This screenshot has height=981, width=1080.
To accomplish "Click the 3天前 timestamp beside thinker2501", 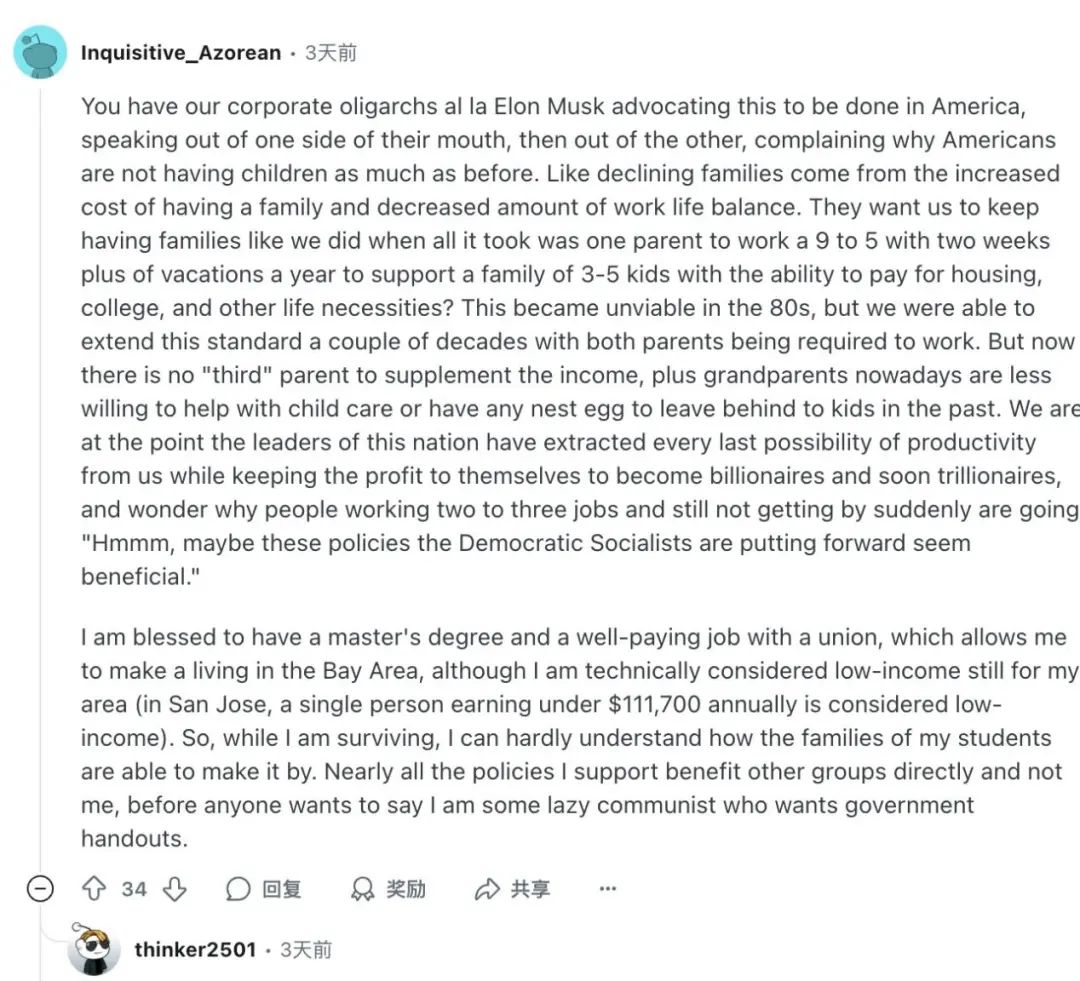I will click(306, 950).
